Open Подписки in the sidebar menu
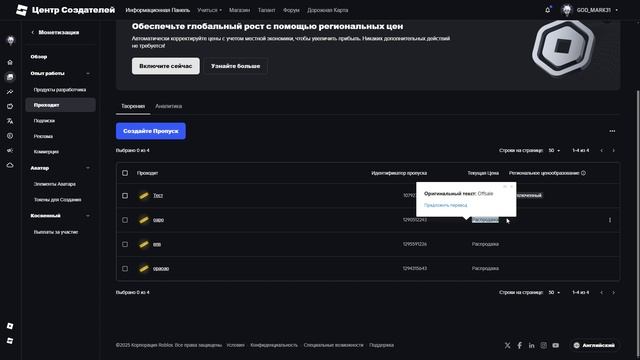Screen dimensions: 640x360 coord(44,121)
